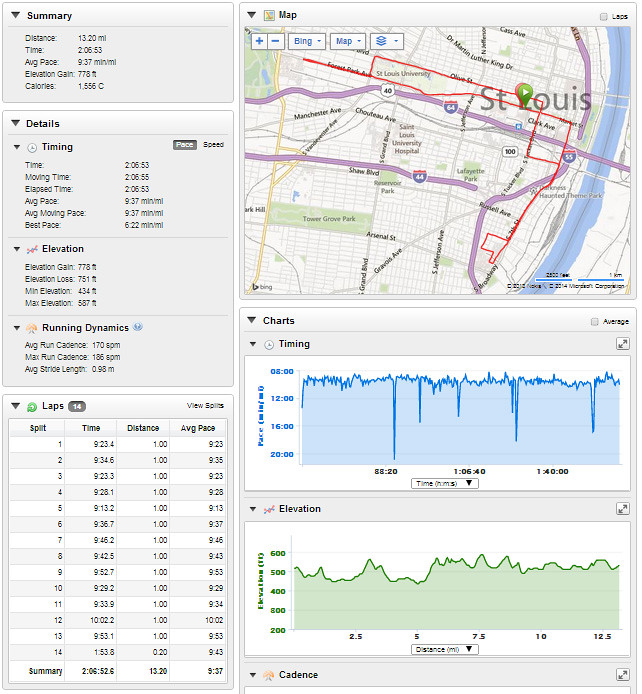The width and height of the screenshot is (642, 694).
Task: Switch Timing display to Pace
Action: (185, 145)
